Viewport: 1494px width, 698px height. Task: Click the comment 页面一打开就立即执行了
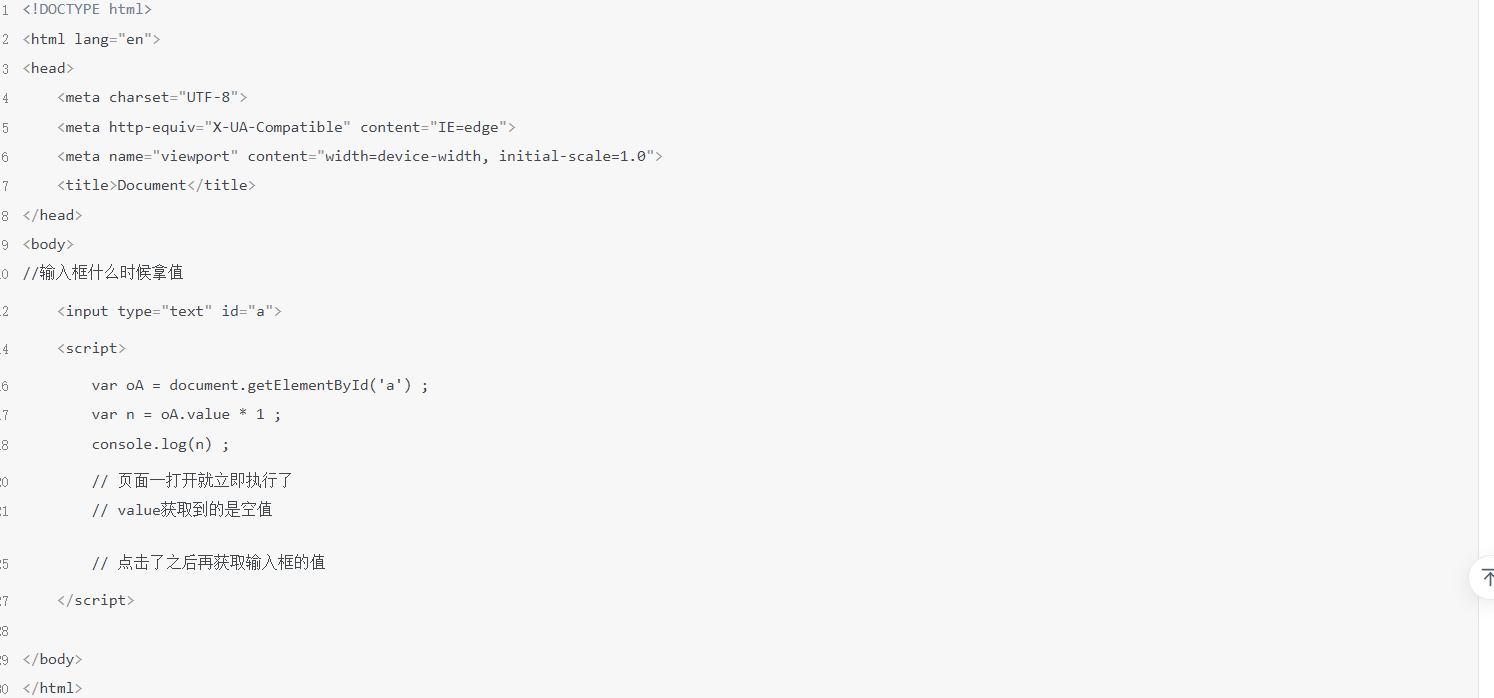pos(192,481)
